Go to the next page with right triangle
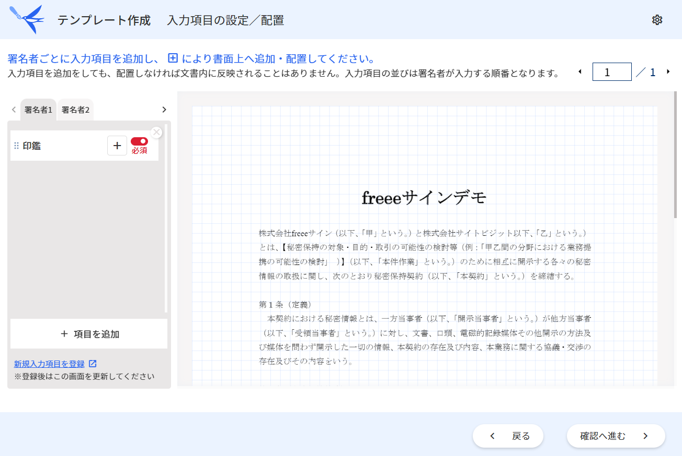The width and height of the screenshot is (682, 456). [x=668, y=72]
